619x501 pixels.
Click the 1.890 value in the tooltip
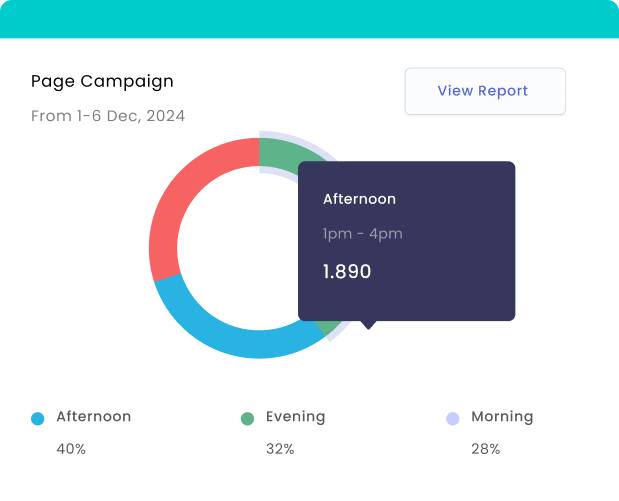pyautogui.click(x=347, y=271)
